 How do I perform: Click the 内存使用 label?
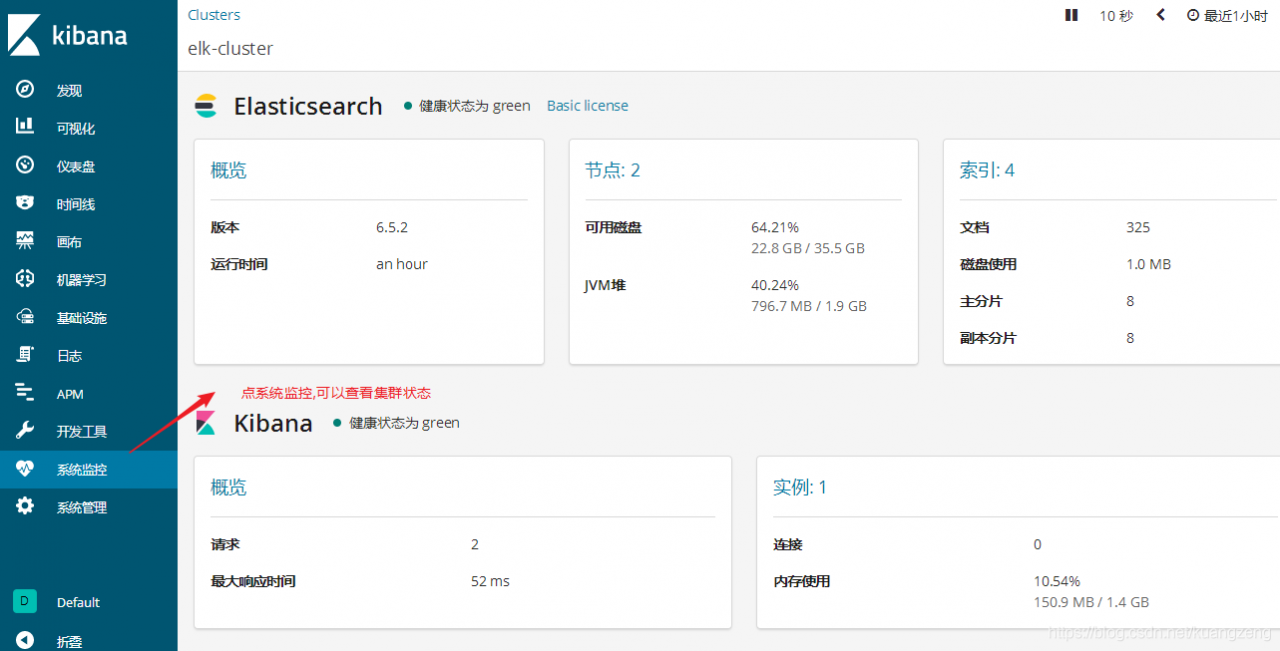(801, 581)
